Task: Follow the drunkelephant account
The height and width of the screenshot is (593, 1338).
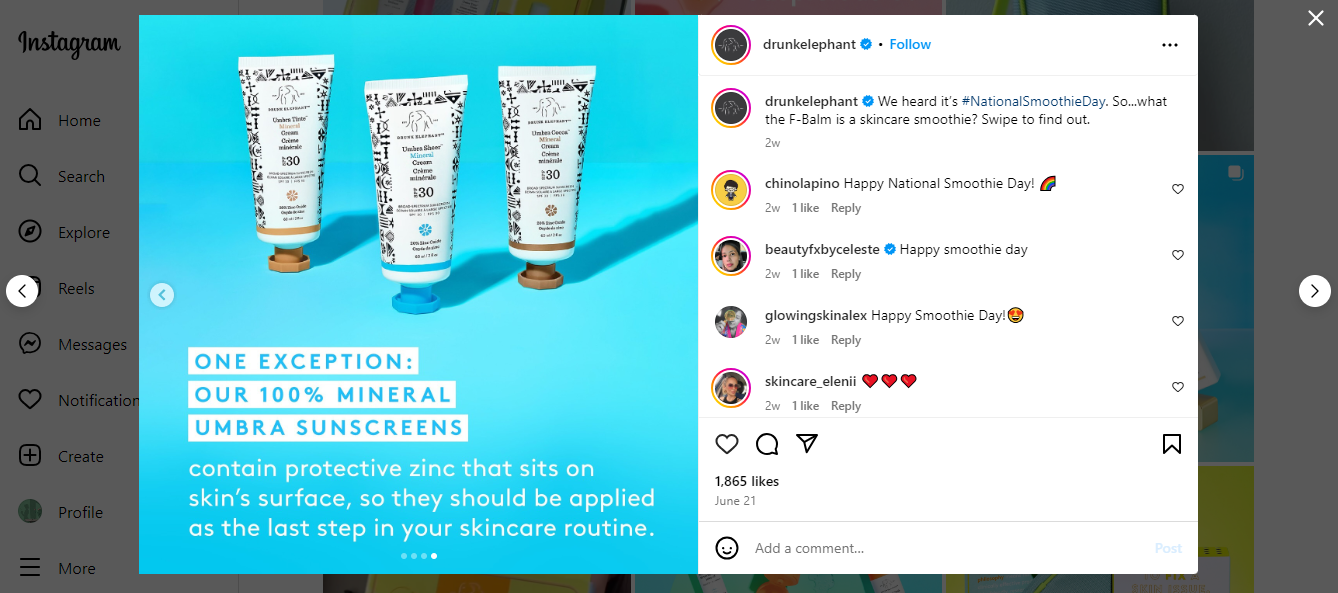Action: pyautogui.click(x=910, y=44)
